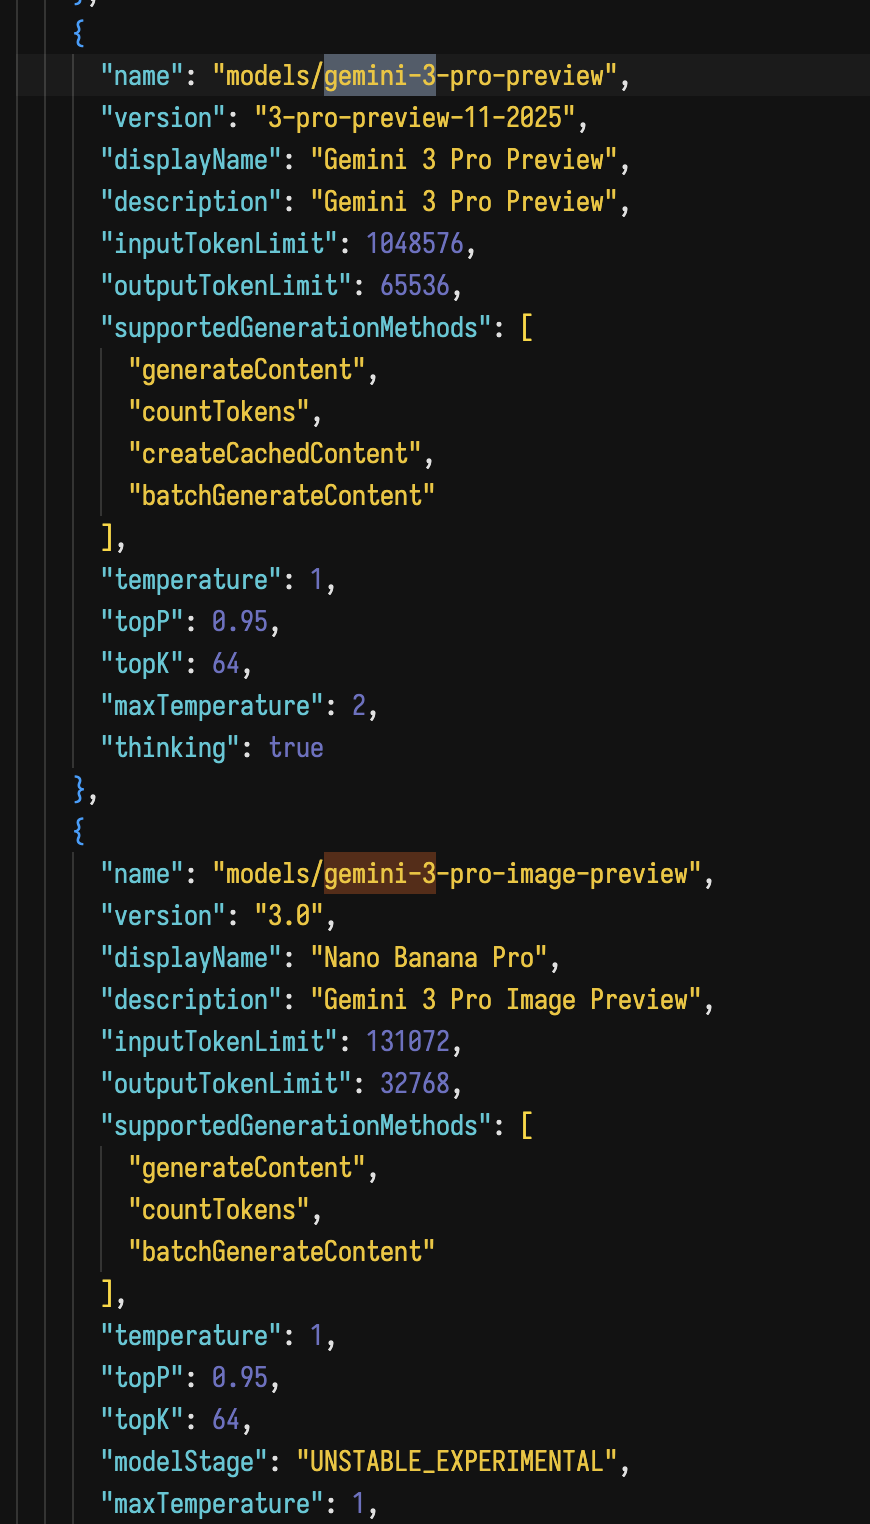Click the maxTemperature value 2

tap(359, 706)
